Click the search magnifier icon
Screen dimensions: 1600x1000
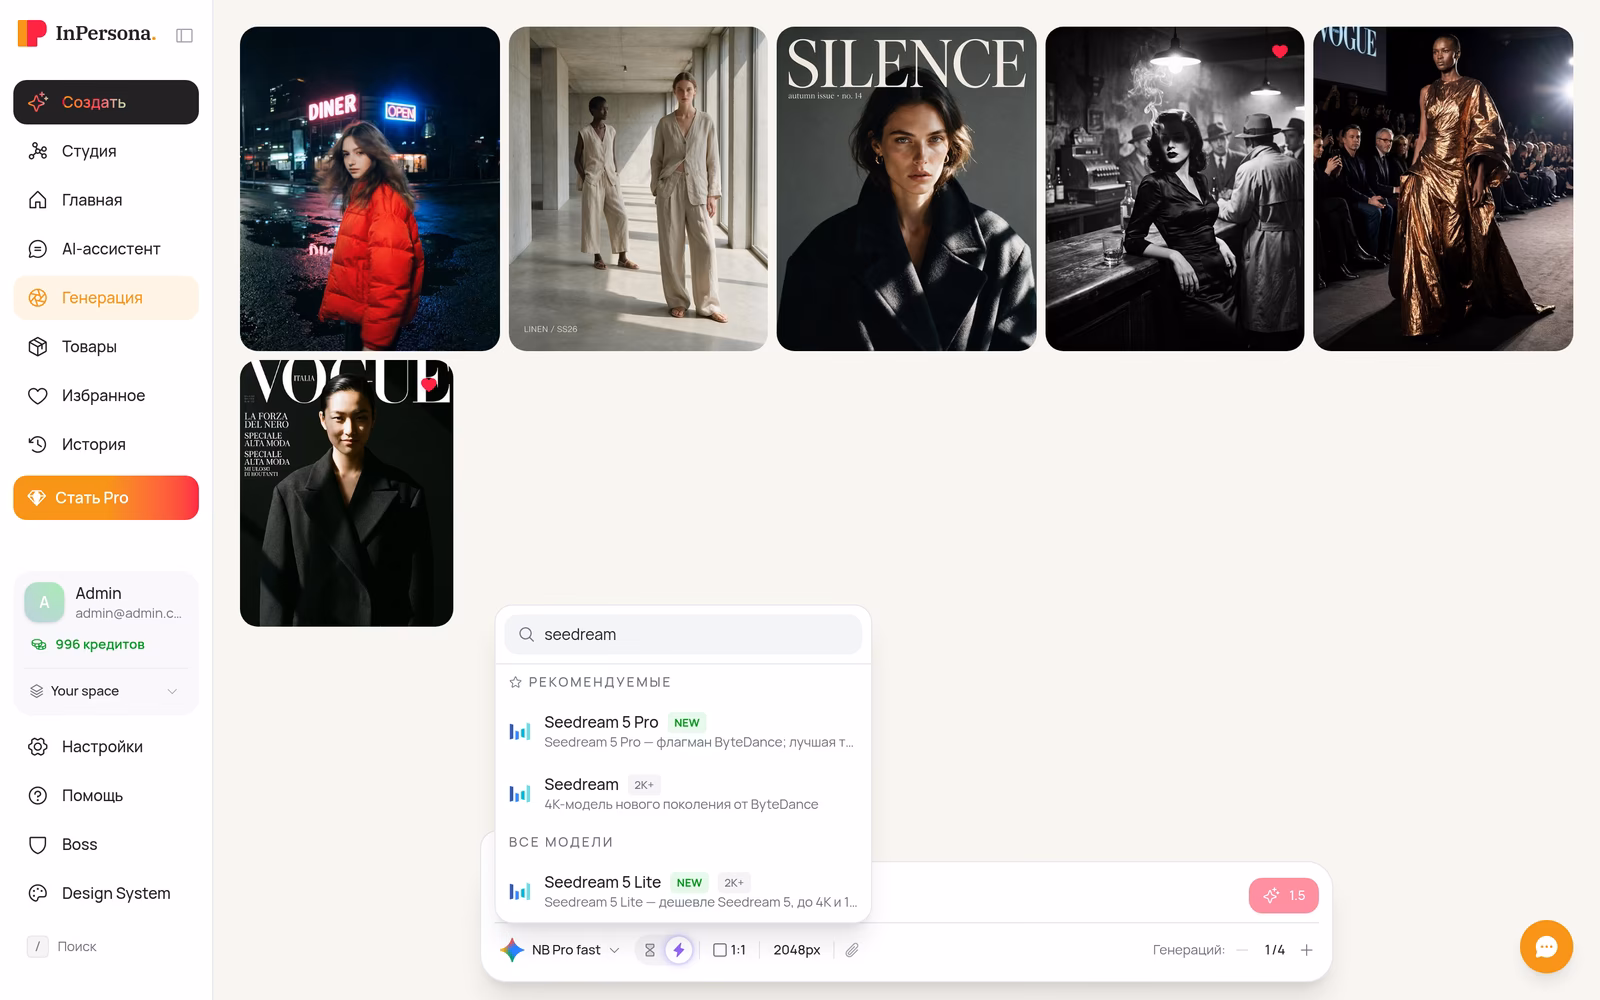pos(526,634)
